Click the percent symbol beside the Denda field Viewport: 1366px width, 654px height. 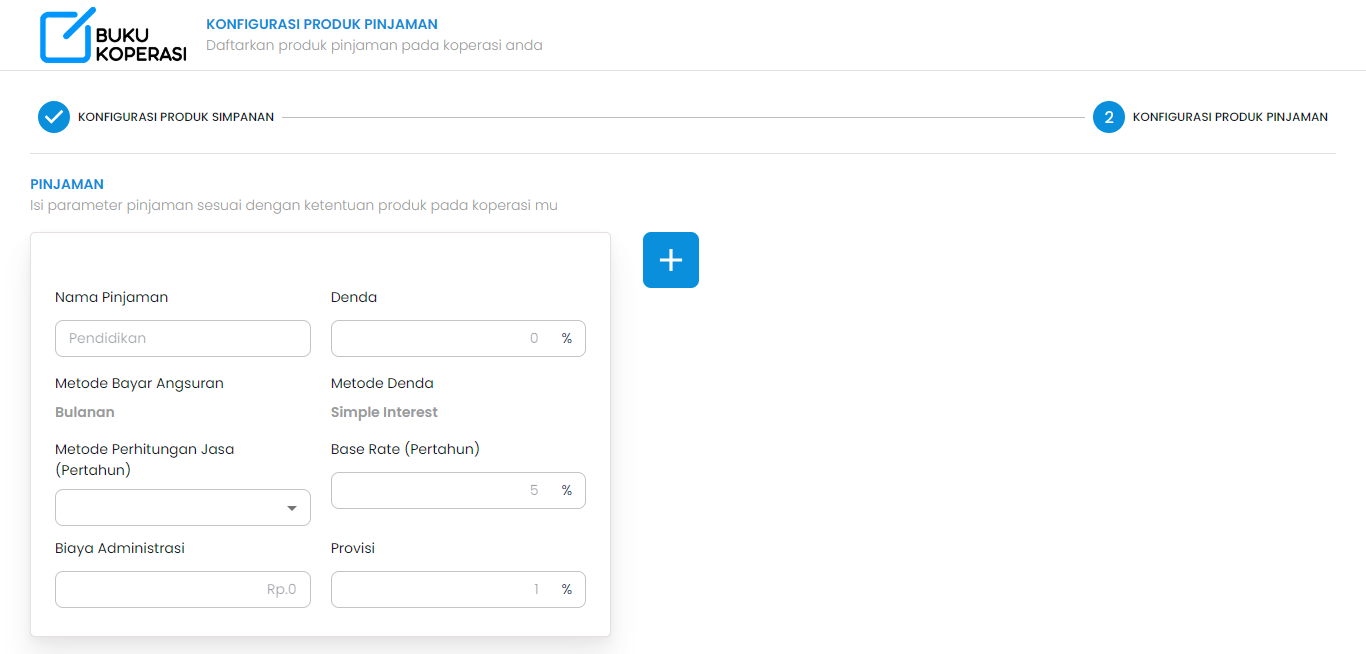pyautogui.click(x=567, y=338)
